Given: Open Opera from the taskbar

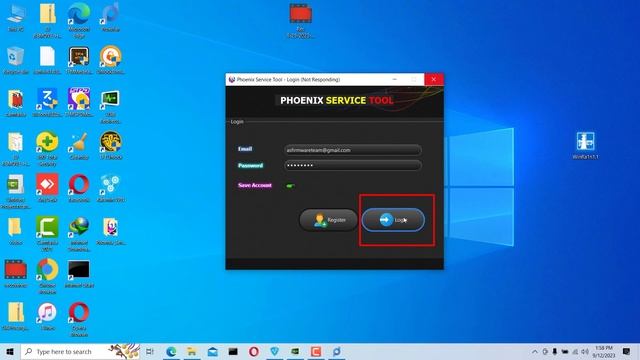Looking at the screenshot, I should [253, 351].
